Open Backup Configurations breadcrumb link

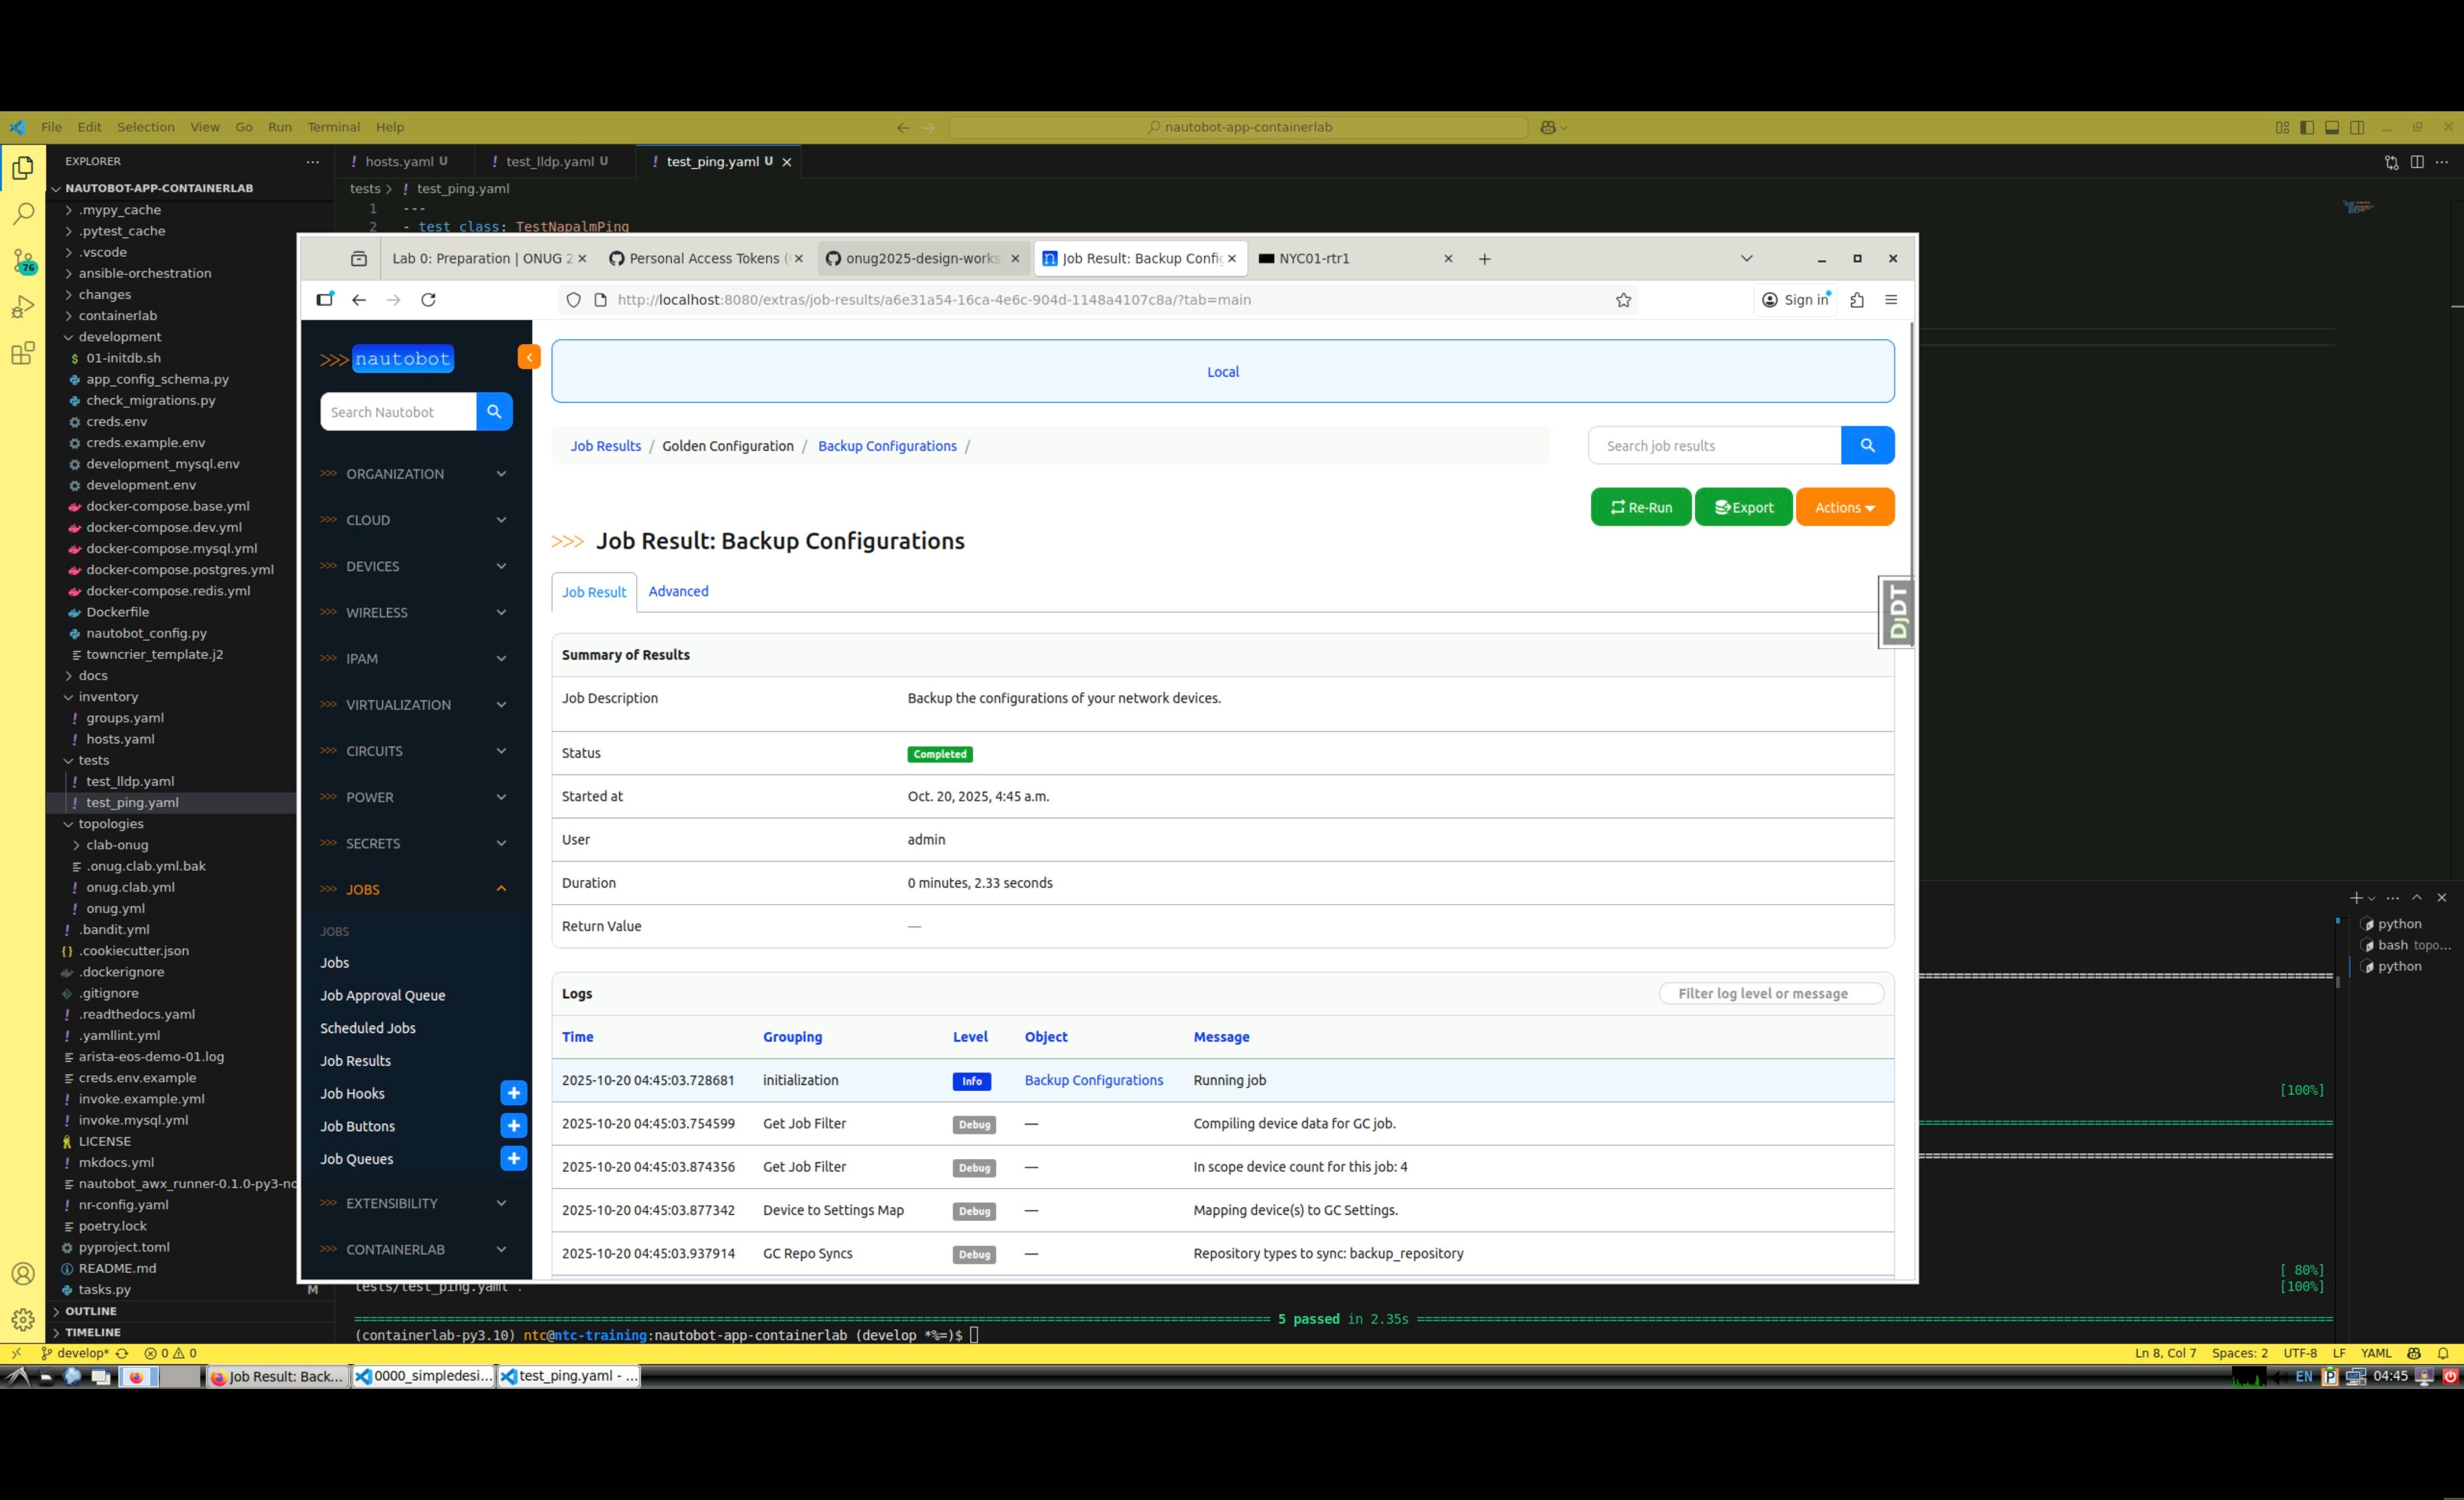[886, 446]
